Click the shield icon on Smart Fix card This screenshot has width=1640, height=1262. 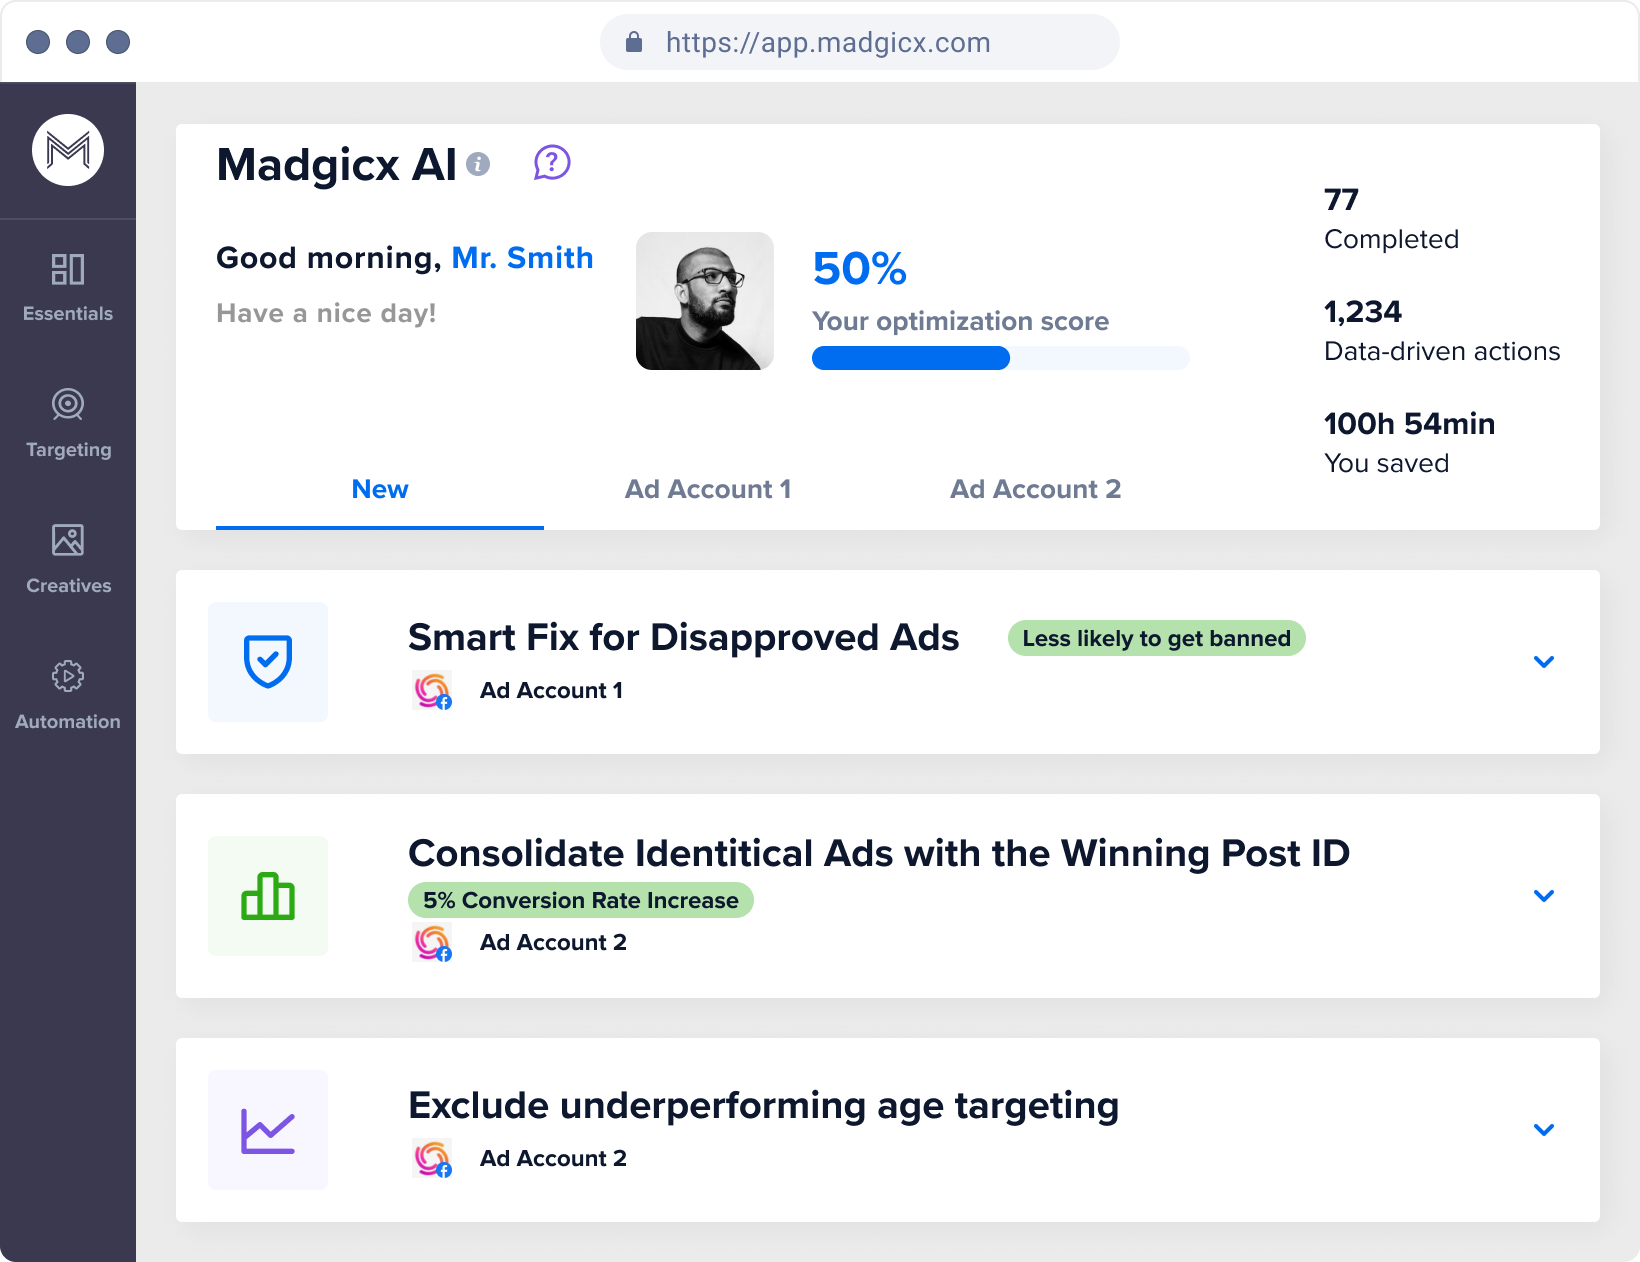coord(267,661)
